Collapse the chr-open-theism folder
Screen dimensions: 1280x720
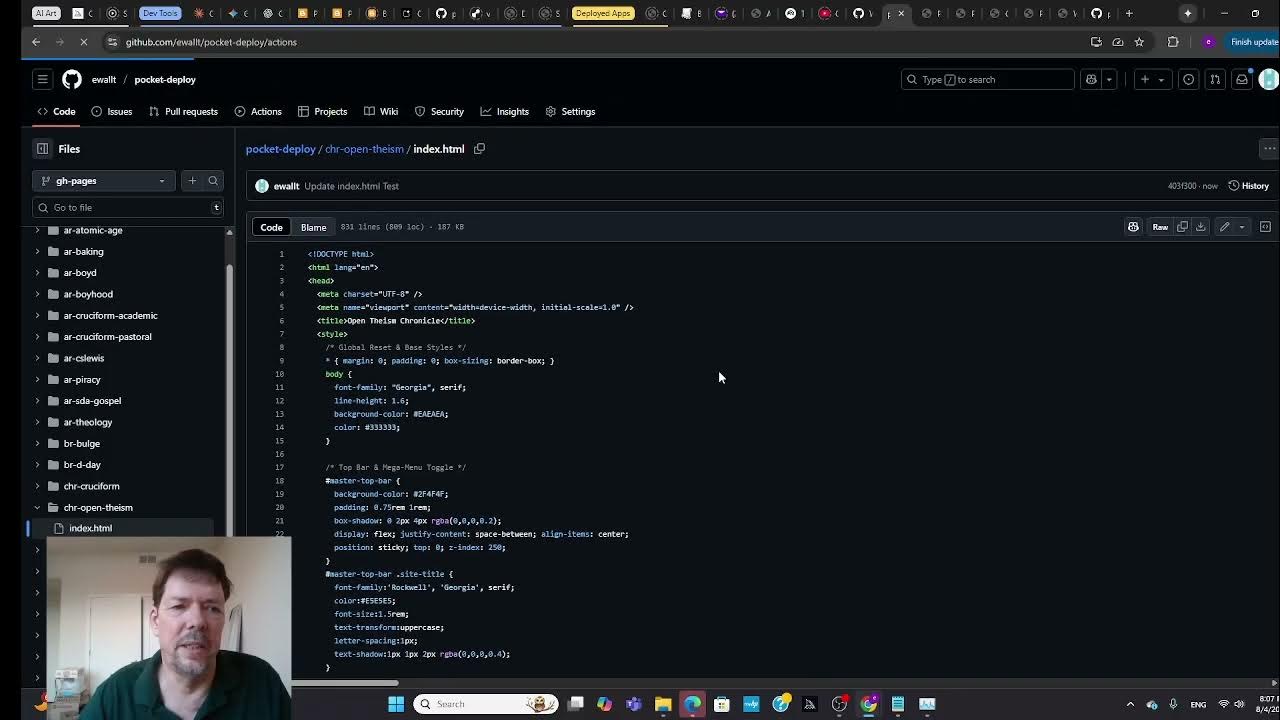point(38,507)
